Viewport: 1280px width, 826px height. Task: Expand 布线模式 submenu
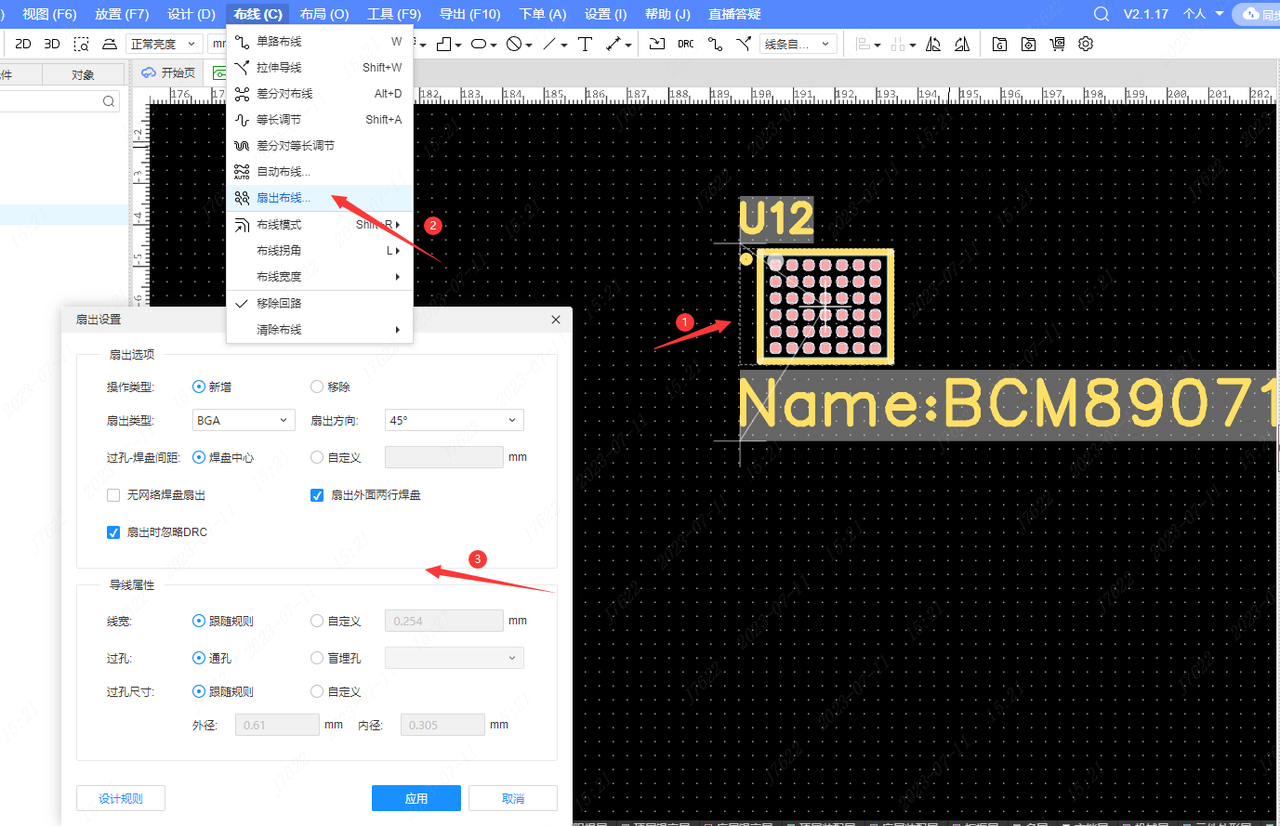[320, 224]
